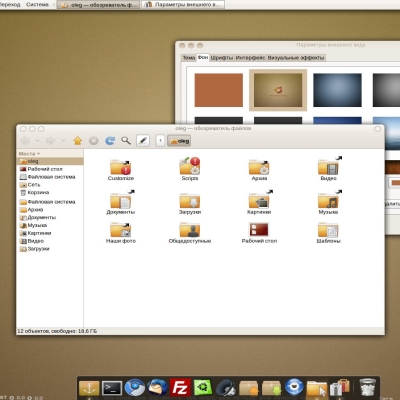Click the path bar left chevron button
The width and height of the screenshot is (400, 400).
point(160,141)
